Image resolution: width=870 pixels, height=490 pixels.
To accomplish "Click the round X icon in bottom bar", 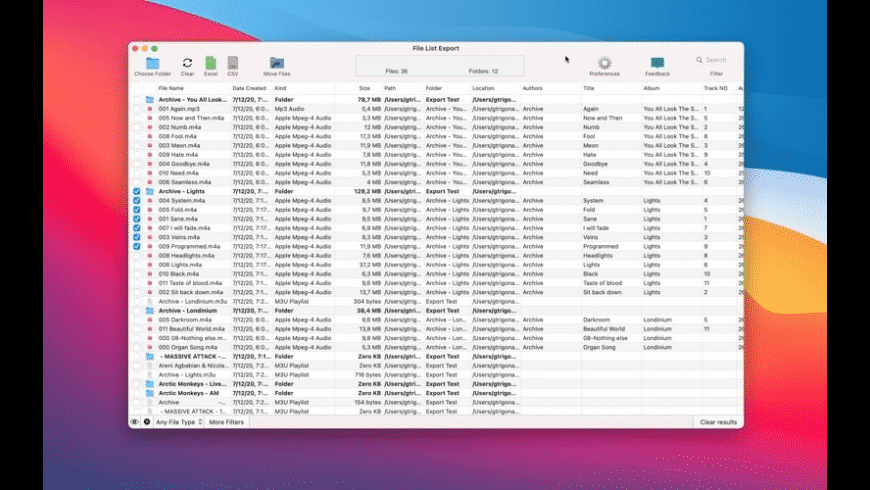I will coord(147,422).
